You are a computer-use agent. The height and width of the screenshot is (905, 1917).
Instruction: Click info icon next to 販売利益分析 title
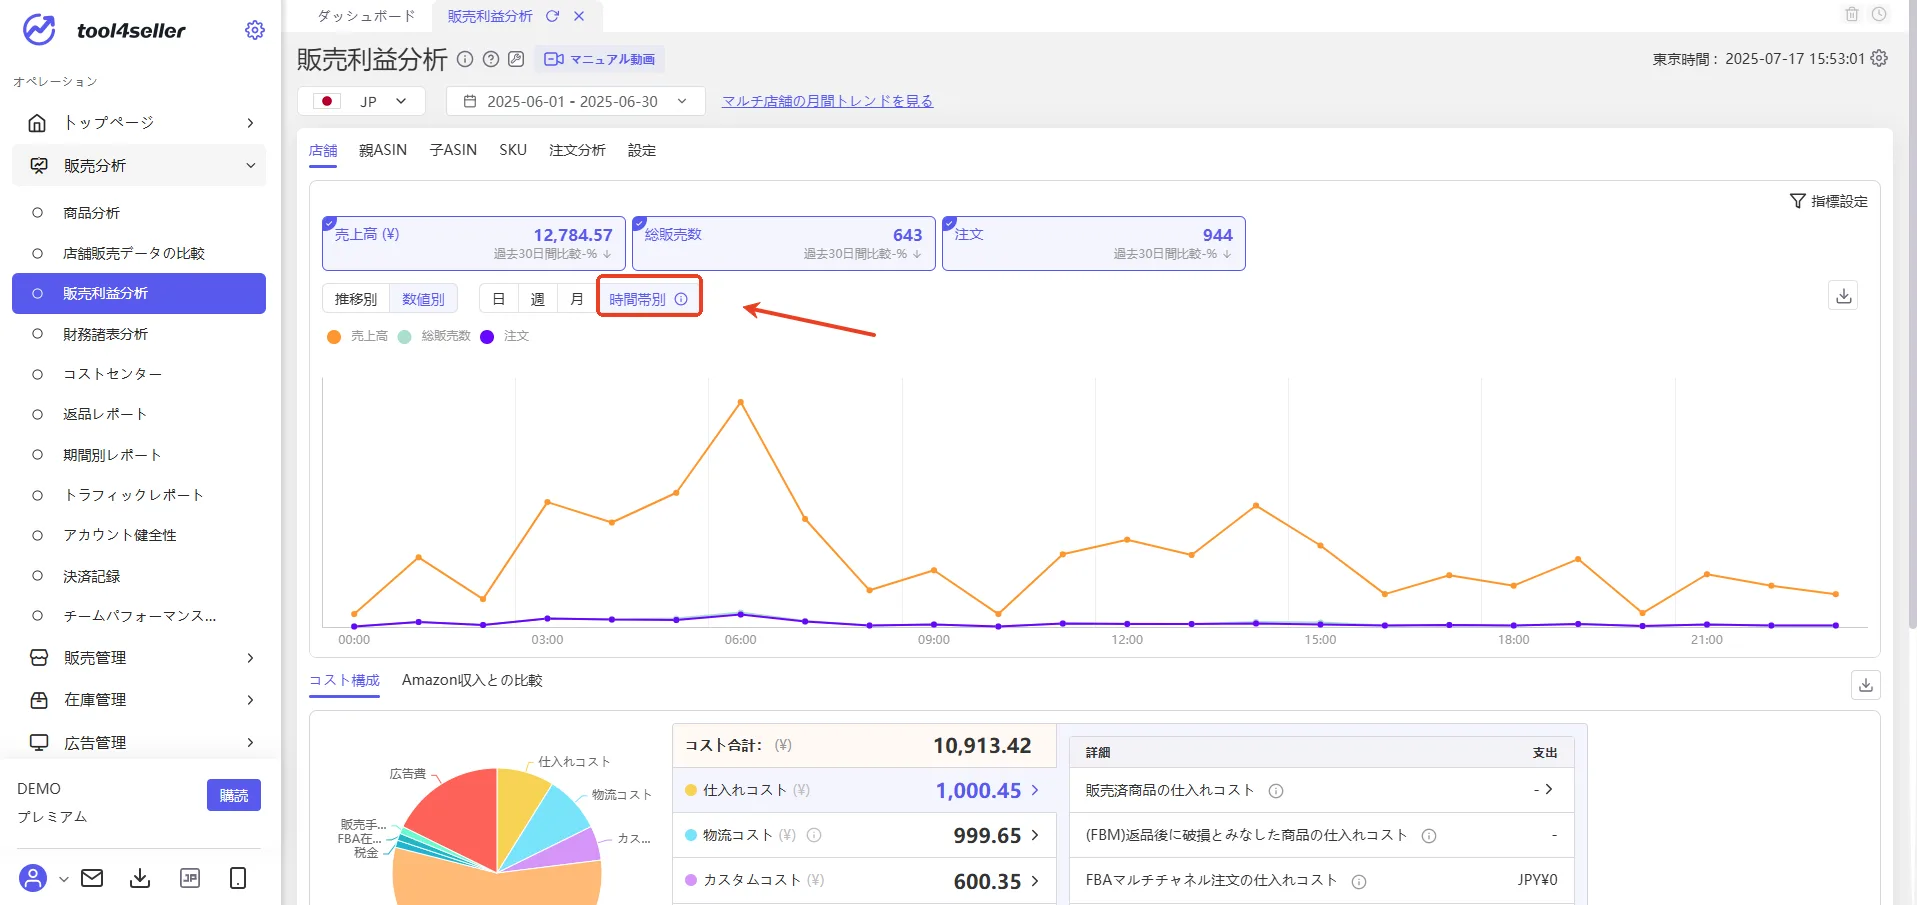pyautogui.click(x=465, y=59)
